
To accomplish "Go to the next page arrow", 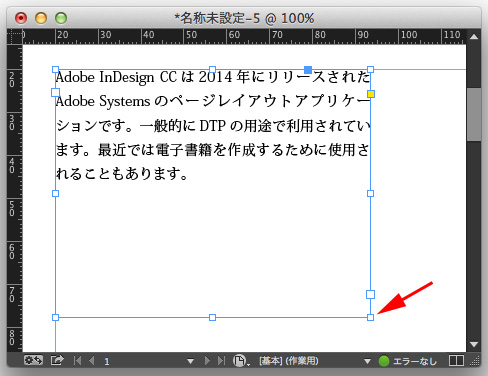I will [x=207, y=361].
